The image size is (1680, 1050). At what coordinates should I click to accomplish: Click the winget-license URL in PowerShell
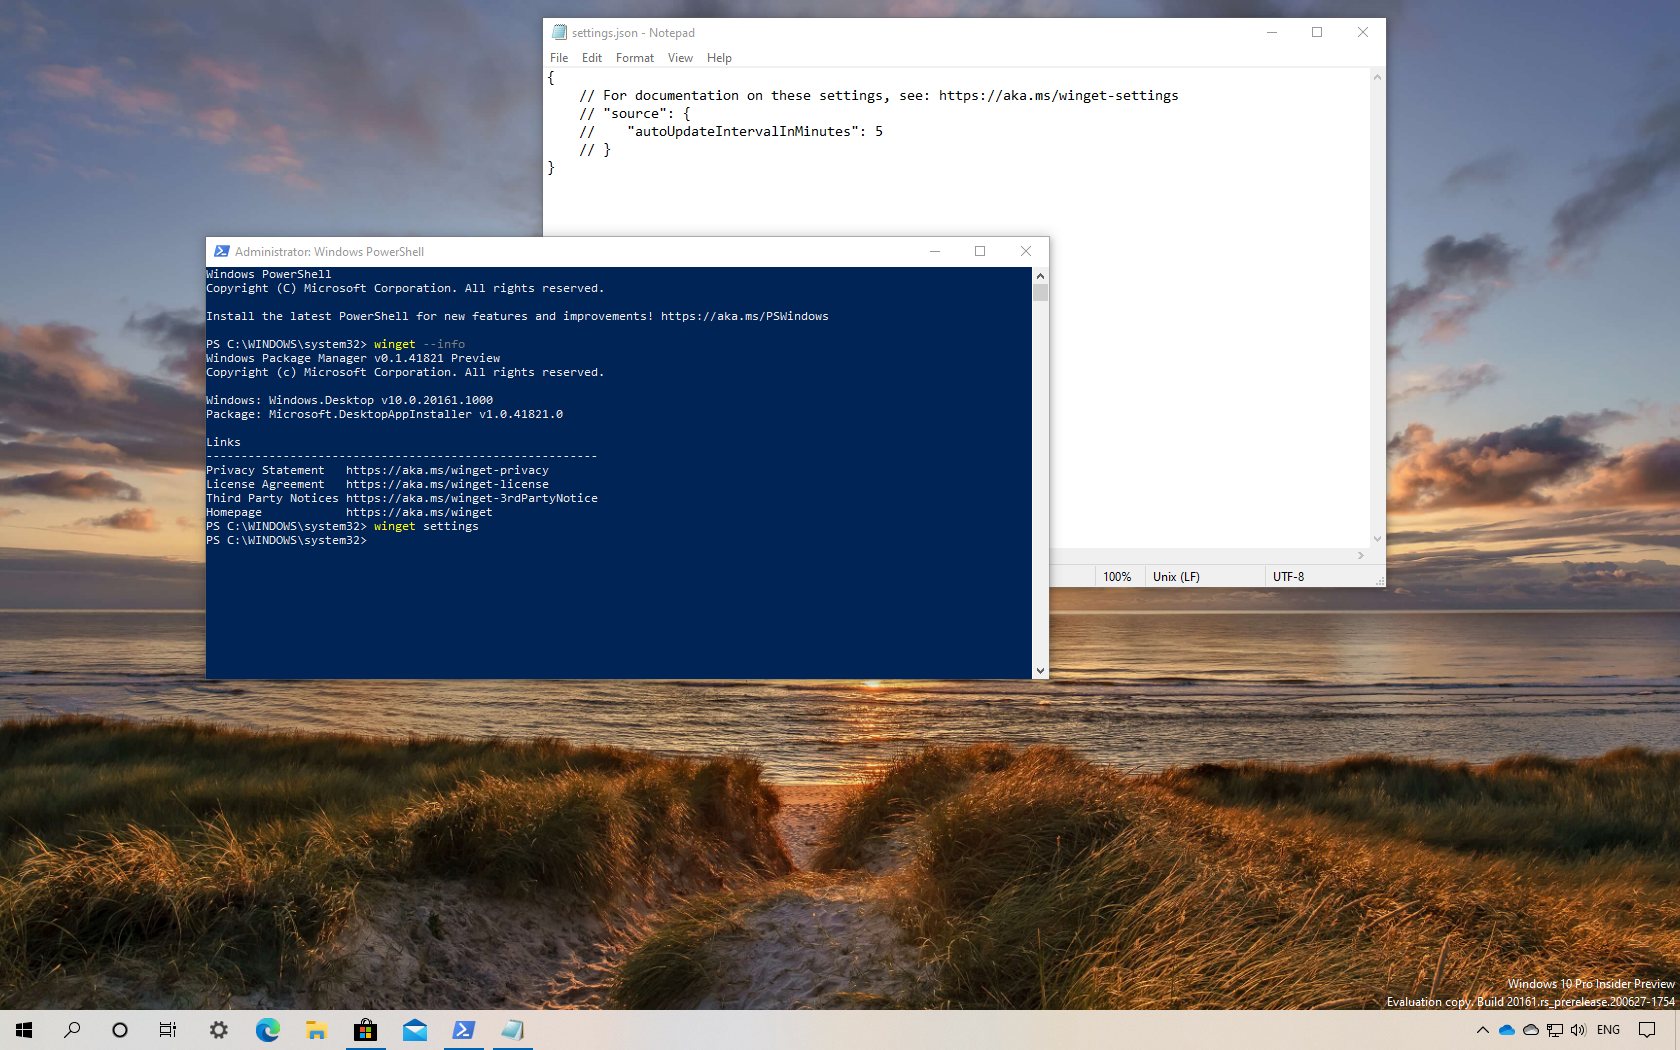(447, 484)
